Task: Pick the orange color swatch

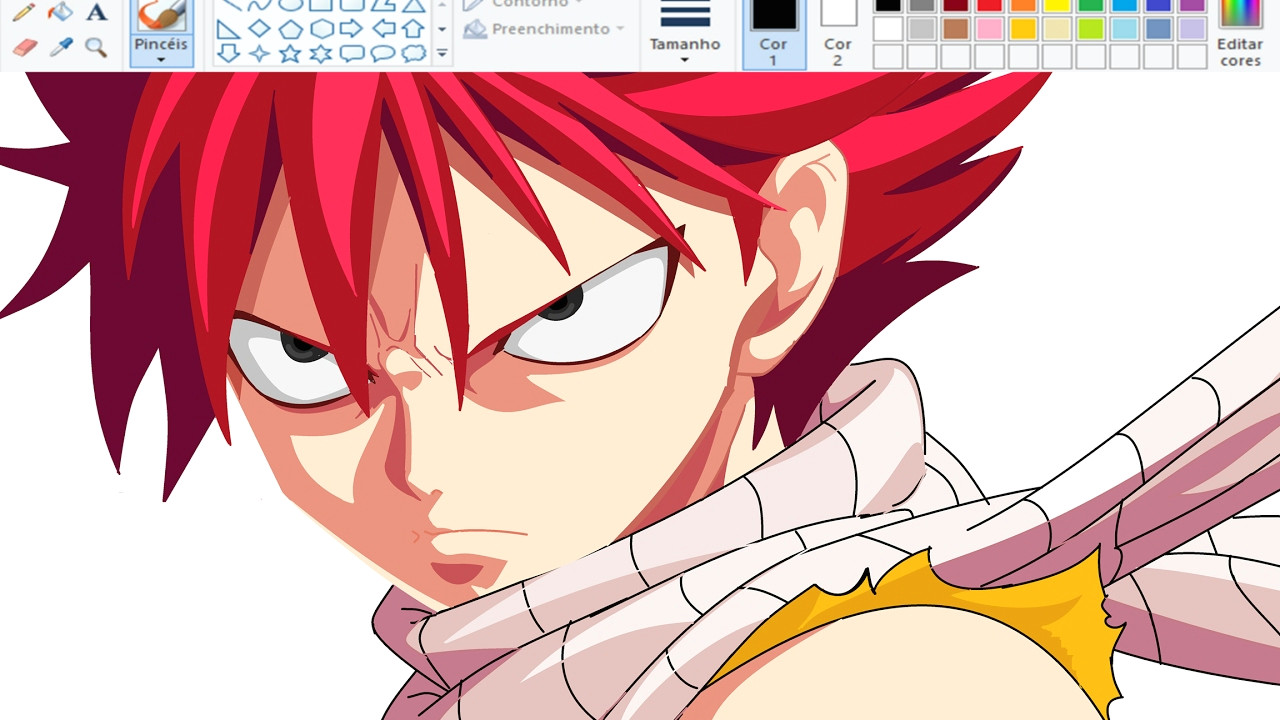Action: point(1023,5)
